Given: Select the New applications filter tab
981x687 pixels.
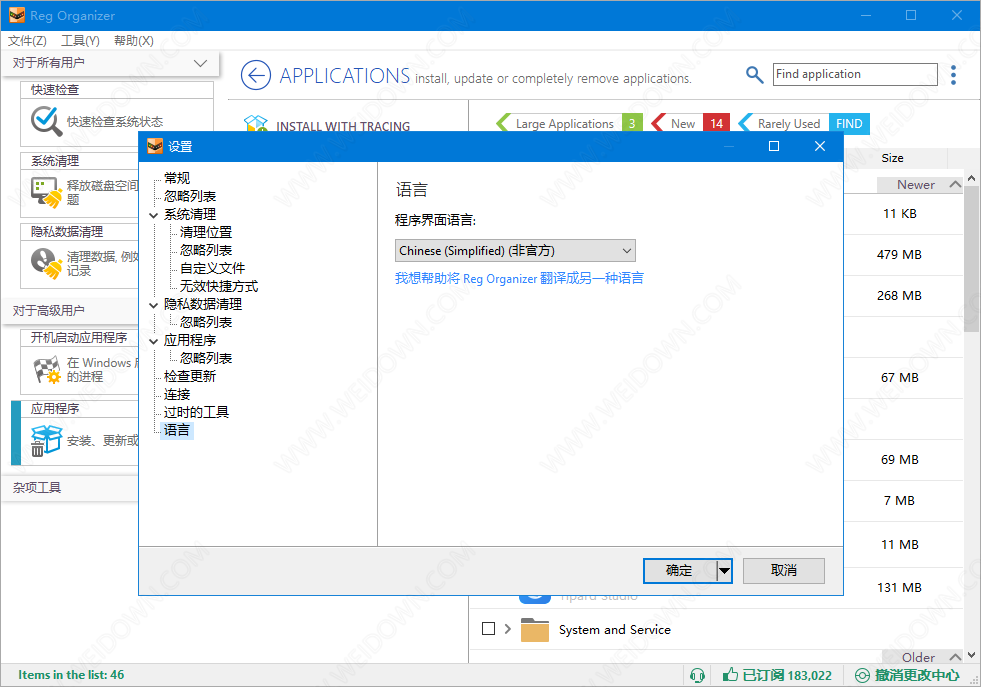Looking at the screenshot, I should point(691,123).
